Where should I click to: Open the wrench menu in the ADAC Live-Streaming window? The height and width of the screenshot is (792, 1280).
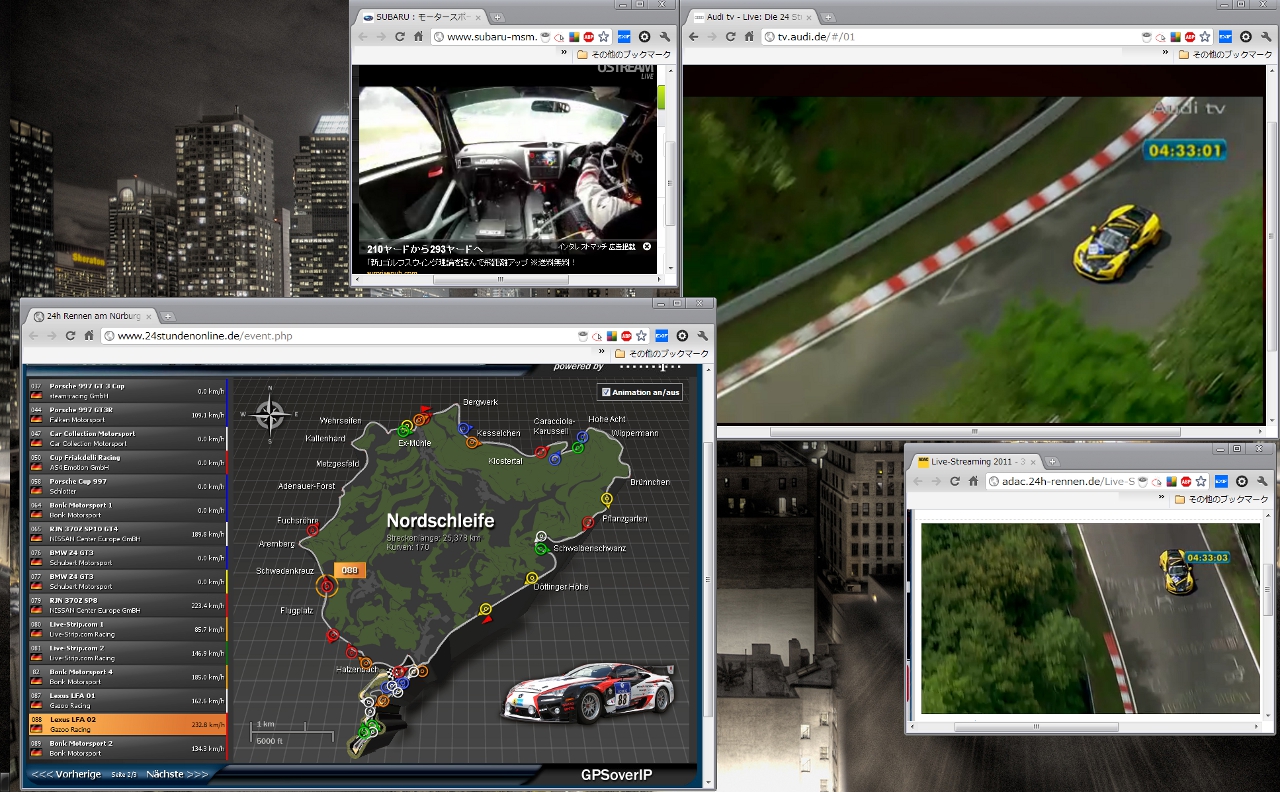[1263, 481]
